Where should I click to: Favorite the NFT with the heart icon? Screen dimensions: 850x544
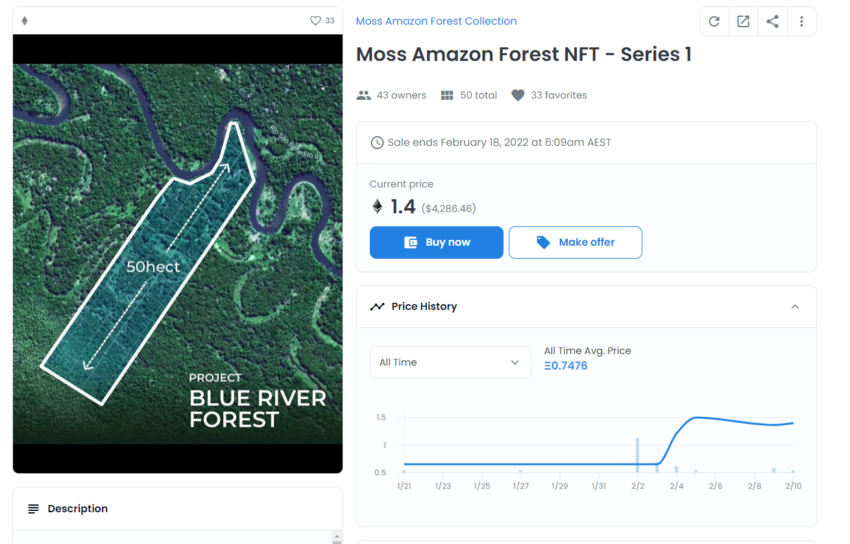(316, 20)
